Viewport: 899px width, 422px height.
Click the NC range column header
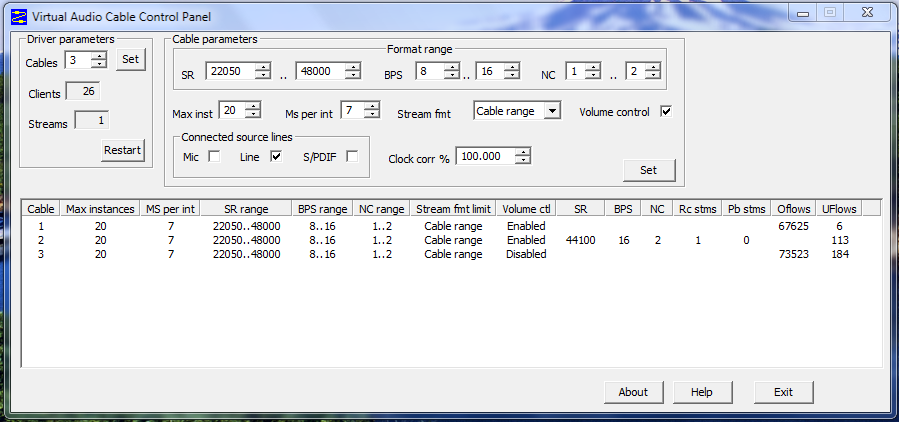click(x=382, y=209)
